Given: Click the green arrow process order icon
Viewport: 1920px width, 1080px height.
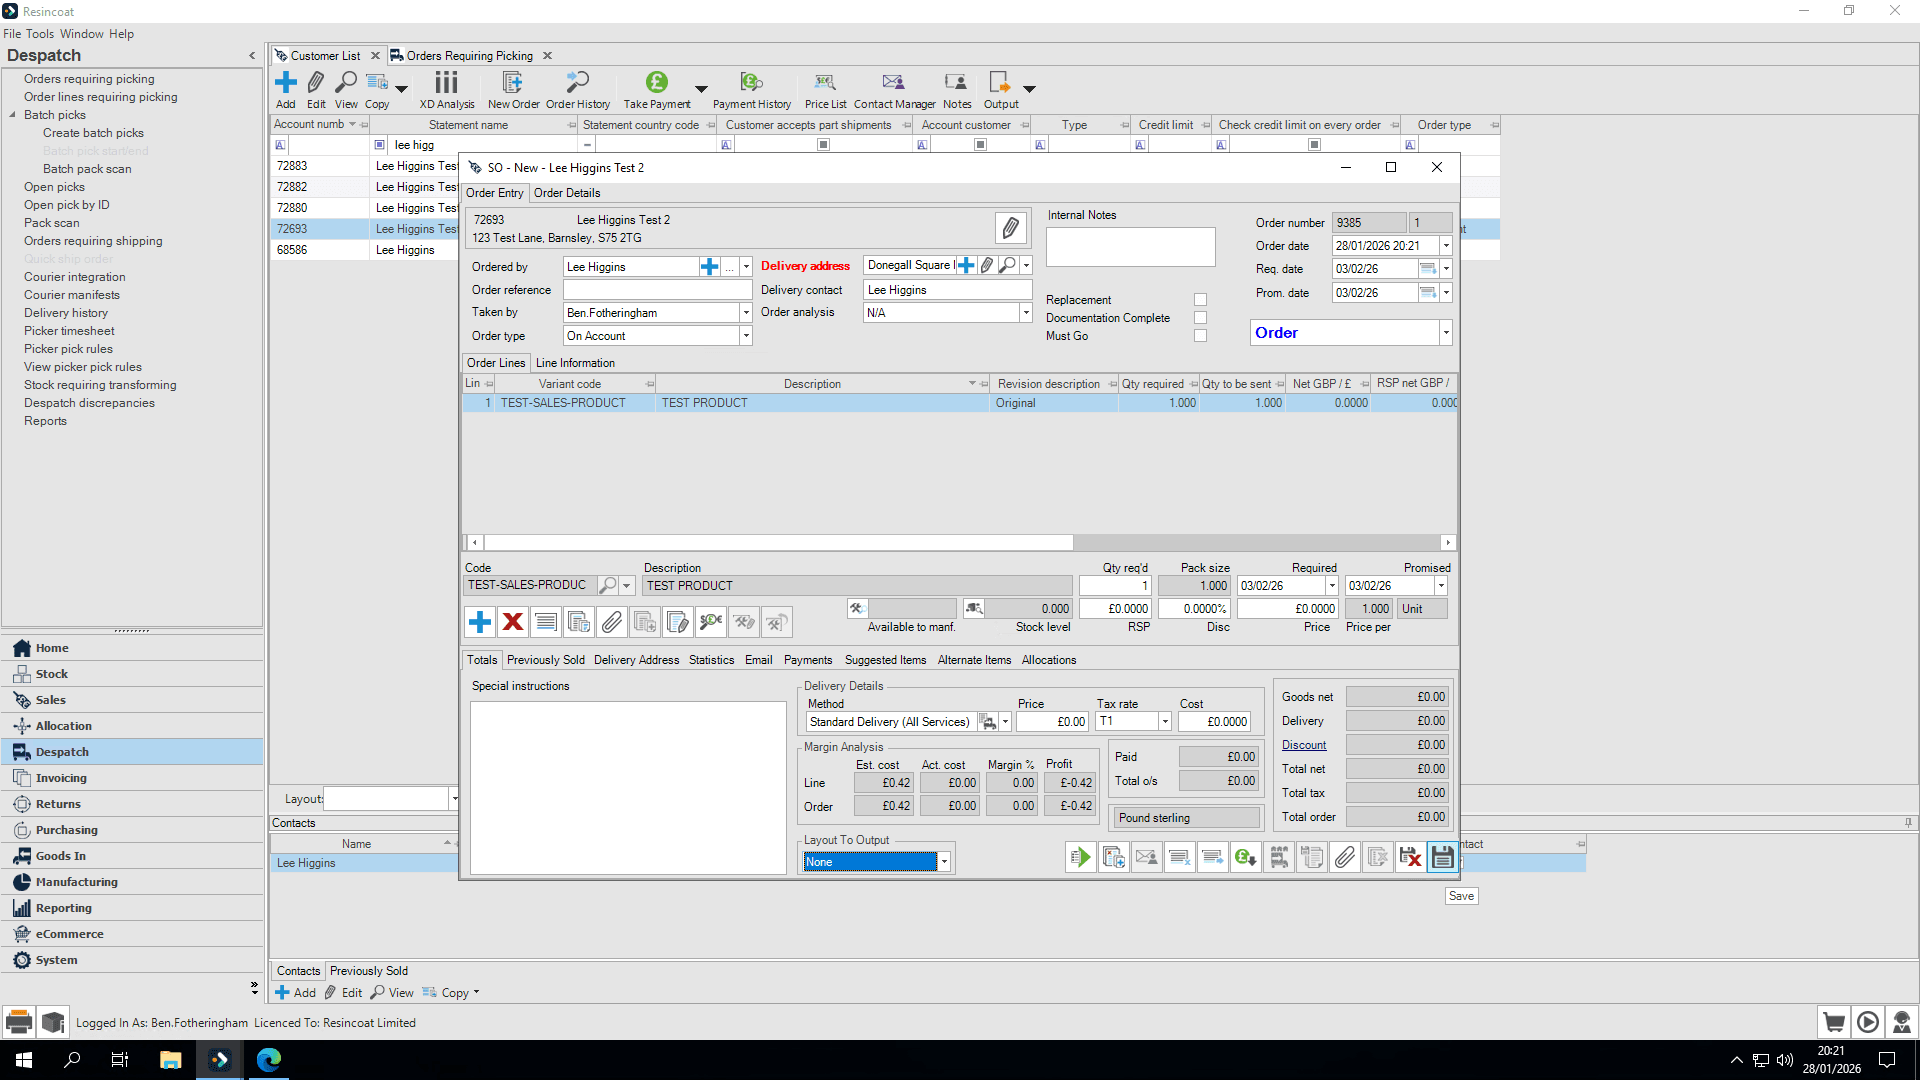Looking at the screenshot, I should coord(1080,857).
